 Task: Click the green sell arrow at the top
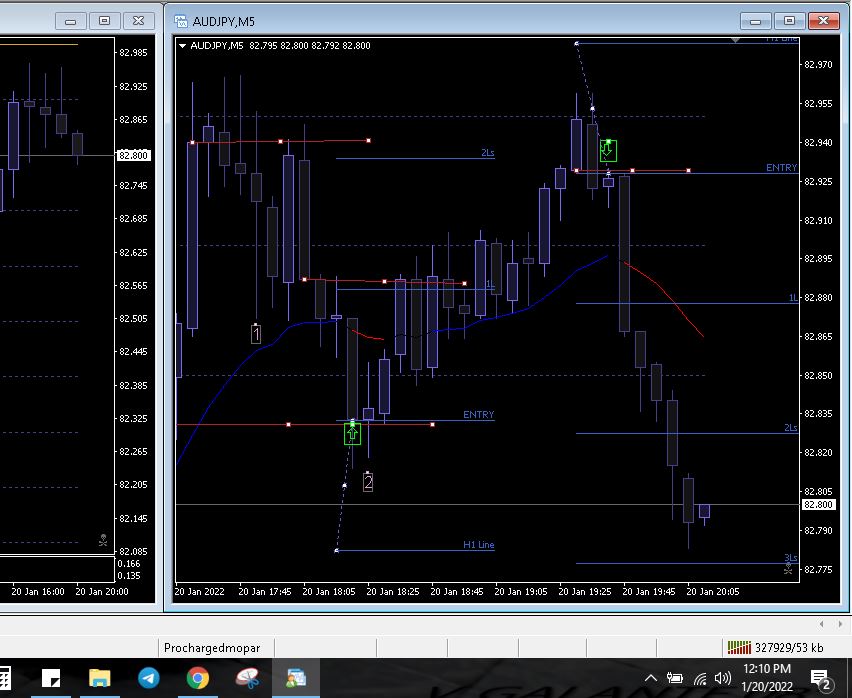pyautogui.click(x=608, y=151)
